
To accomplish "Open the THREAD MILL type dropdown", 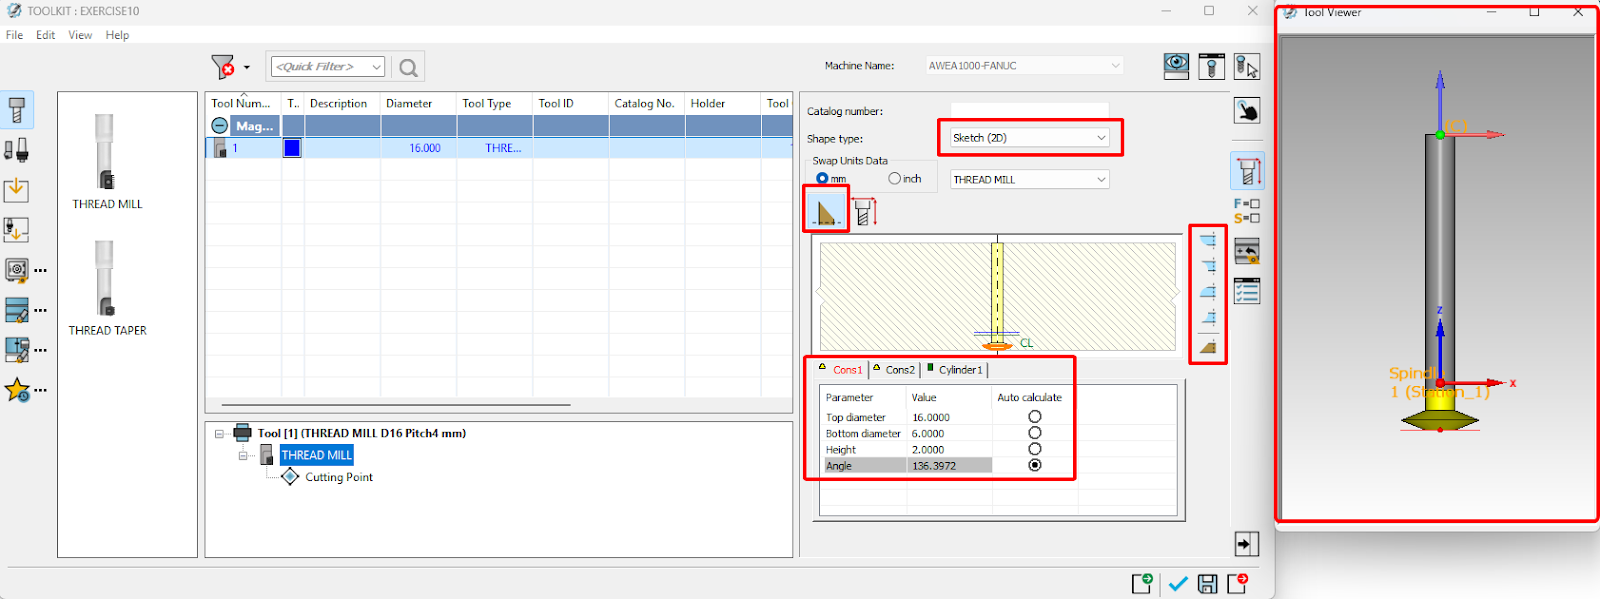I will click(x=1029, y=180).
